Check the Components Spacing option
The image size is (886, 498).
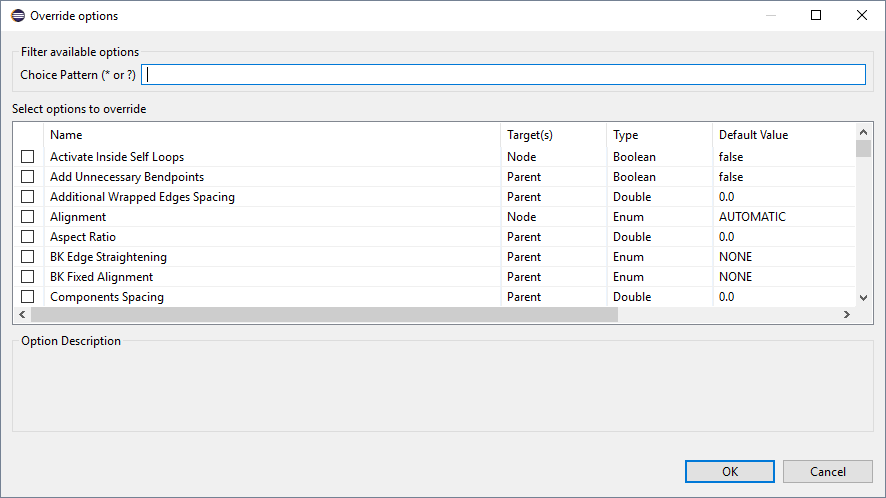[x=28, y=297]
